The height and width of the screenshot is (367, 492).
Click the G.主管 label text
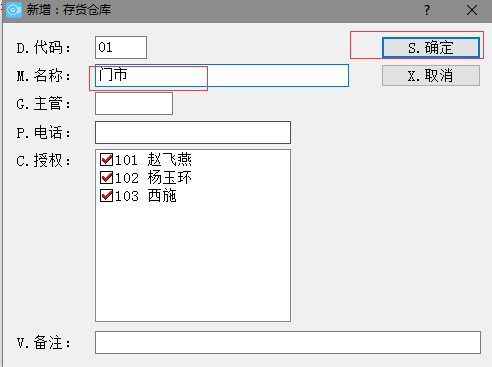43,104
